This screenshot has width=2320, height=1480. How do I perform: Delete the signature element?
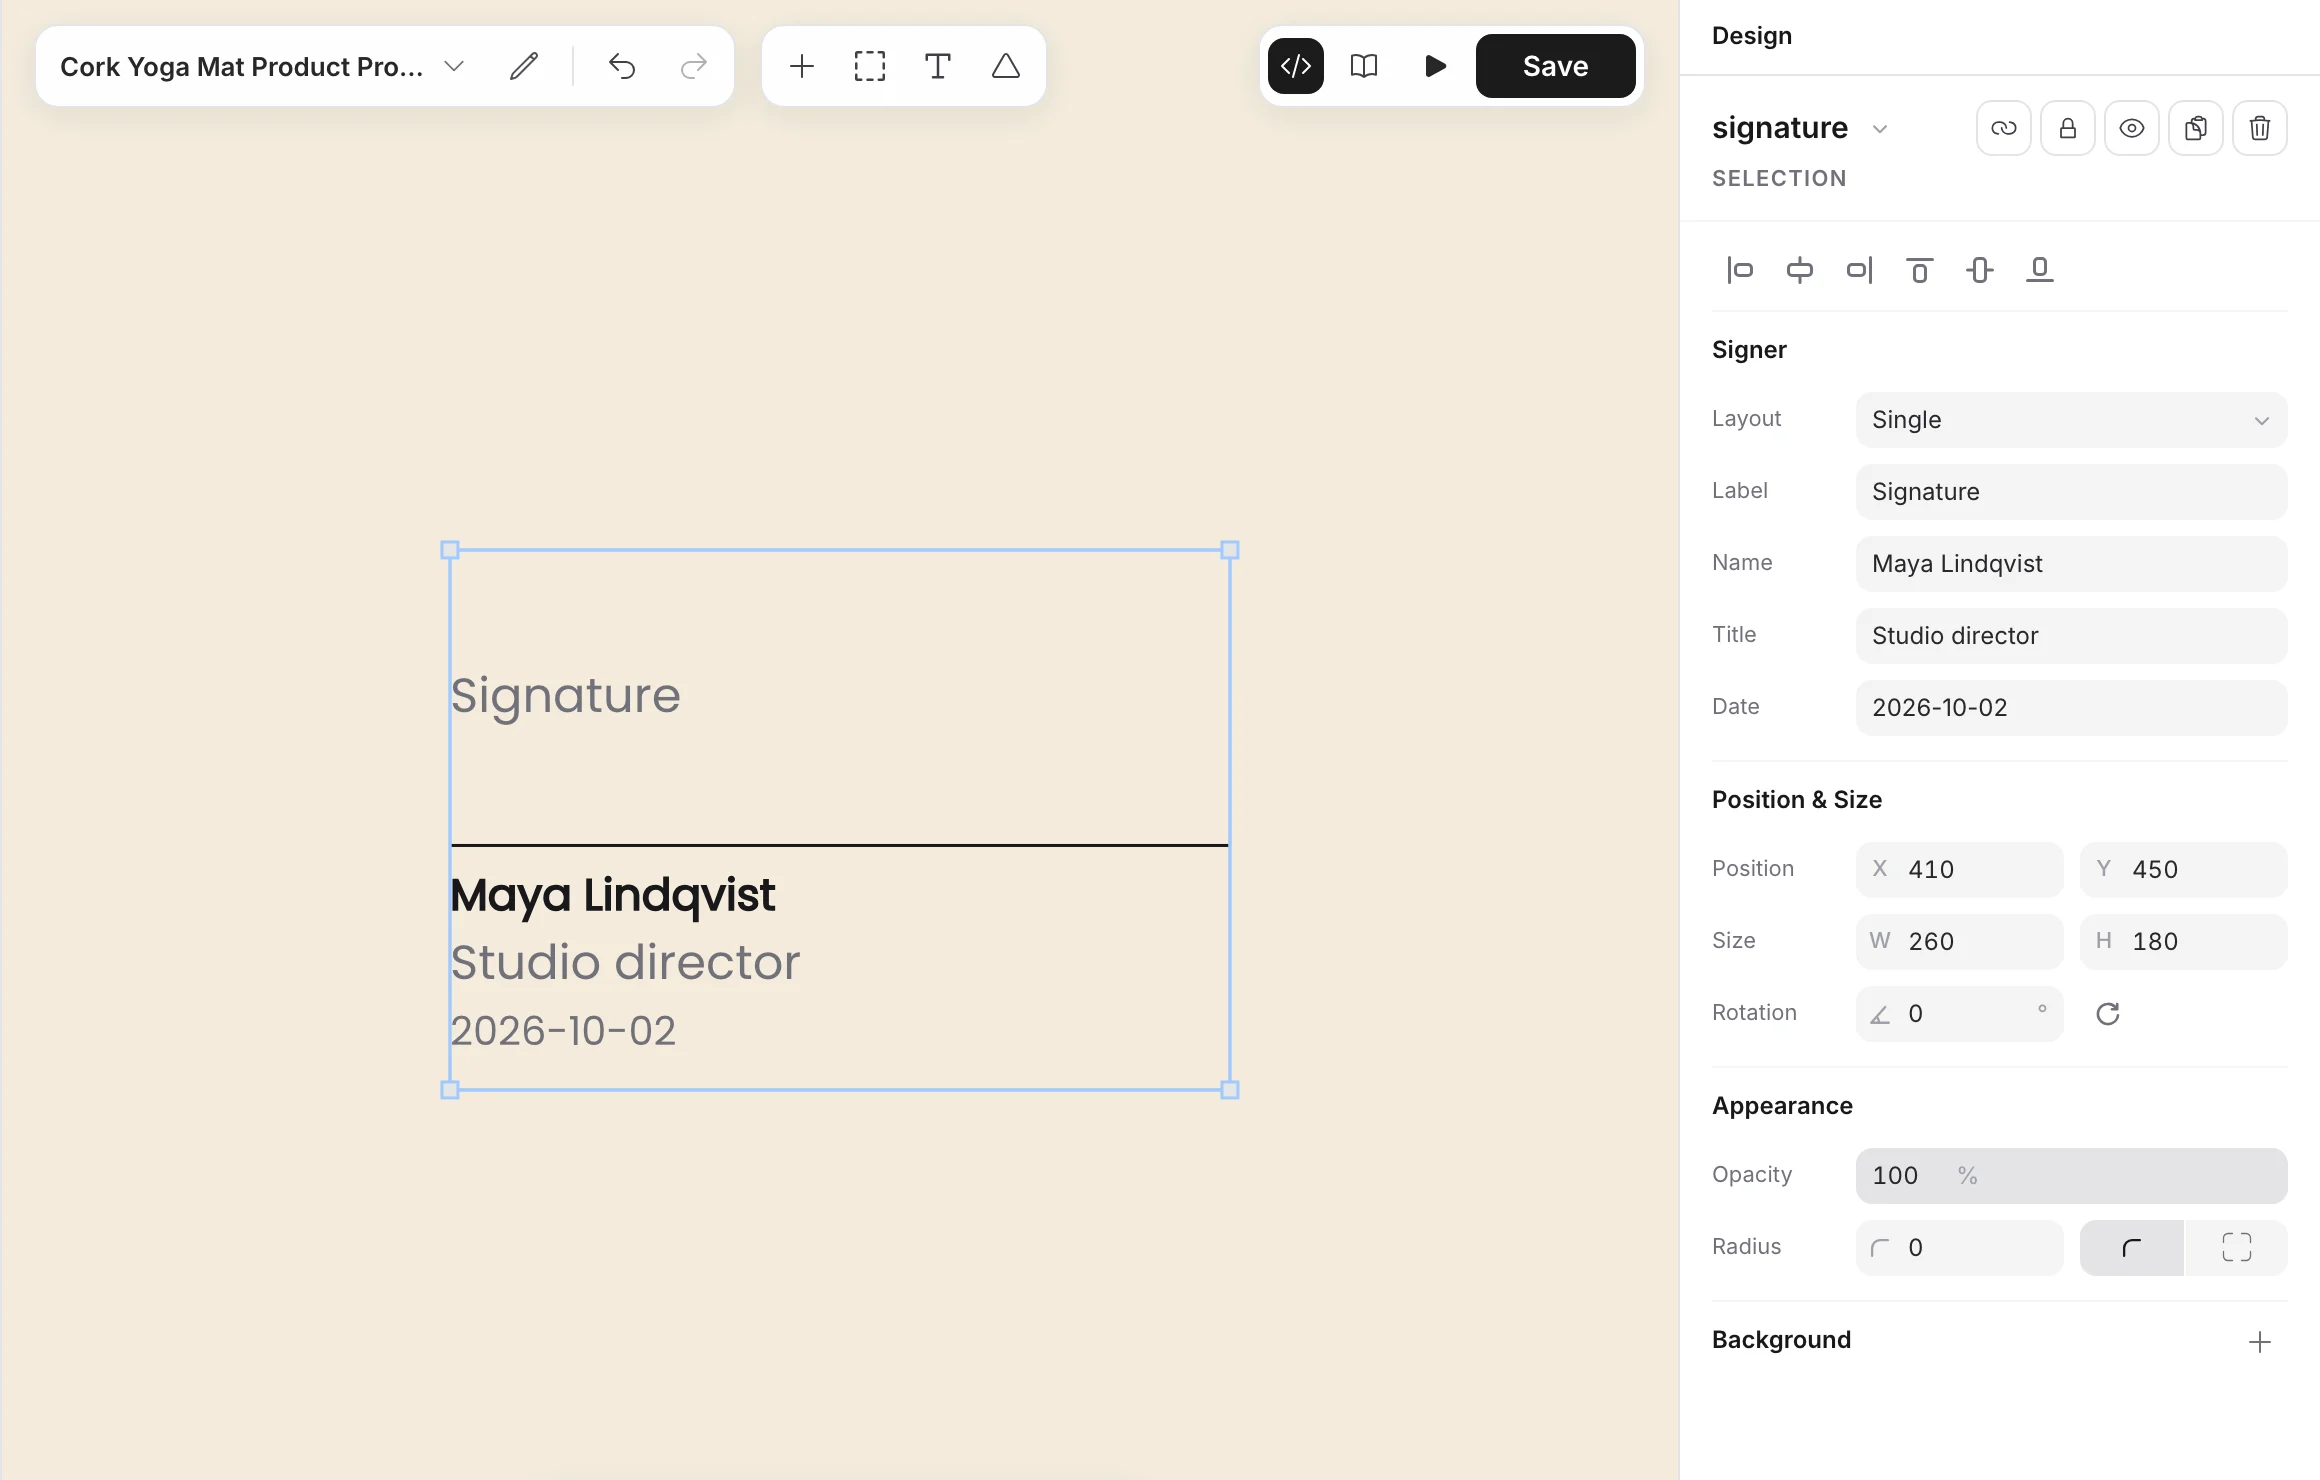[x=2260, y=128]
